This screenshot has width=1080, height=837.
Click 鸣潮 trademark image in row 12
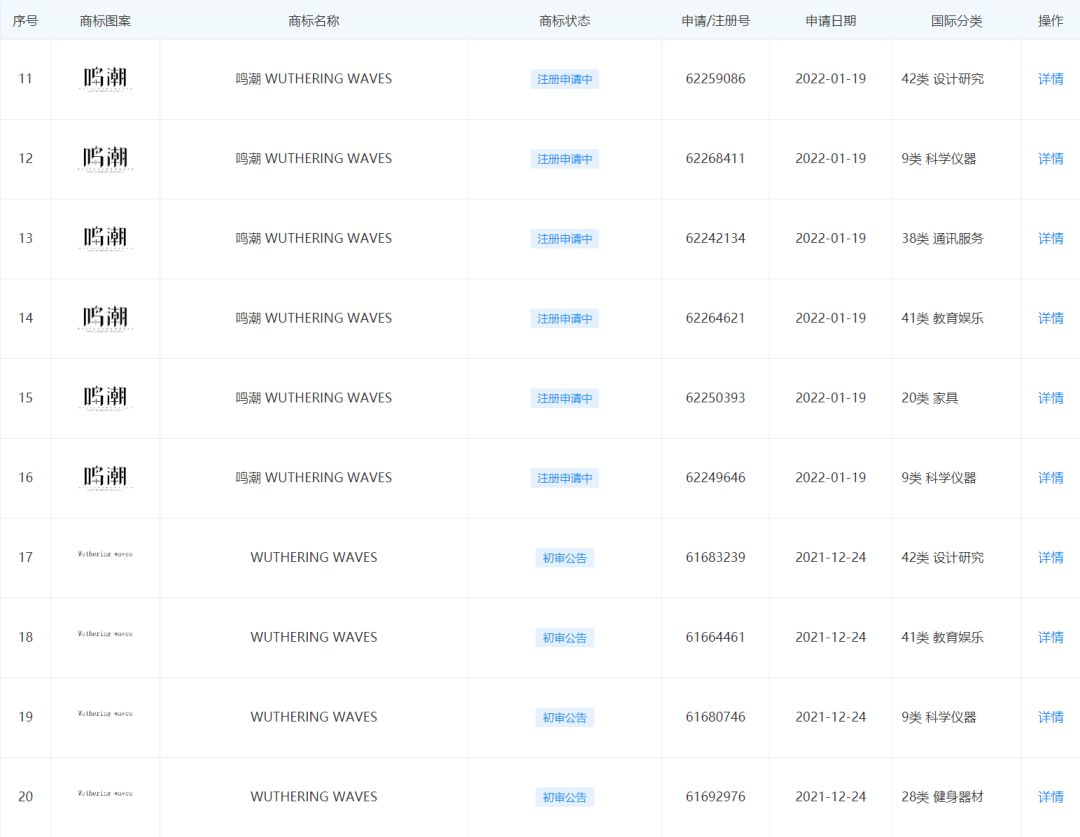[105, 158]
